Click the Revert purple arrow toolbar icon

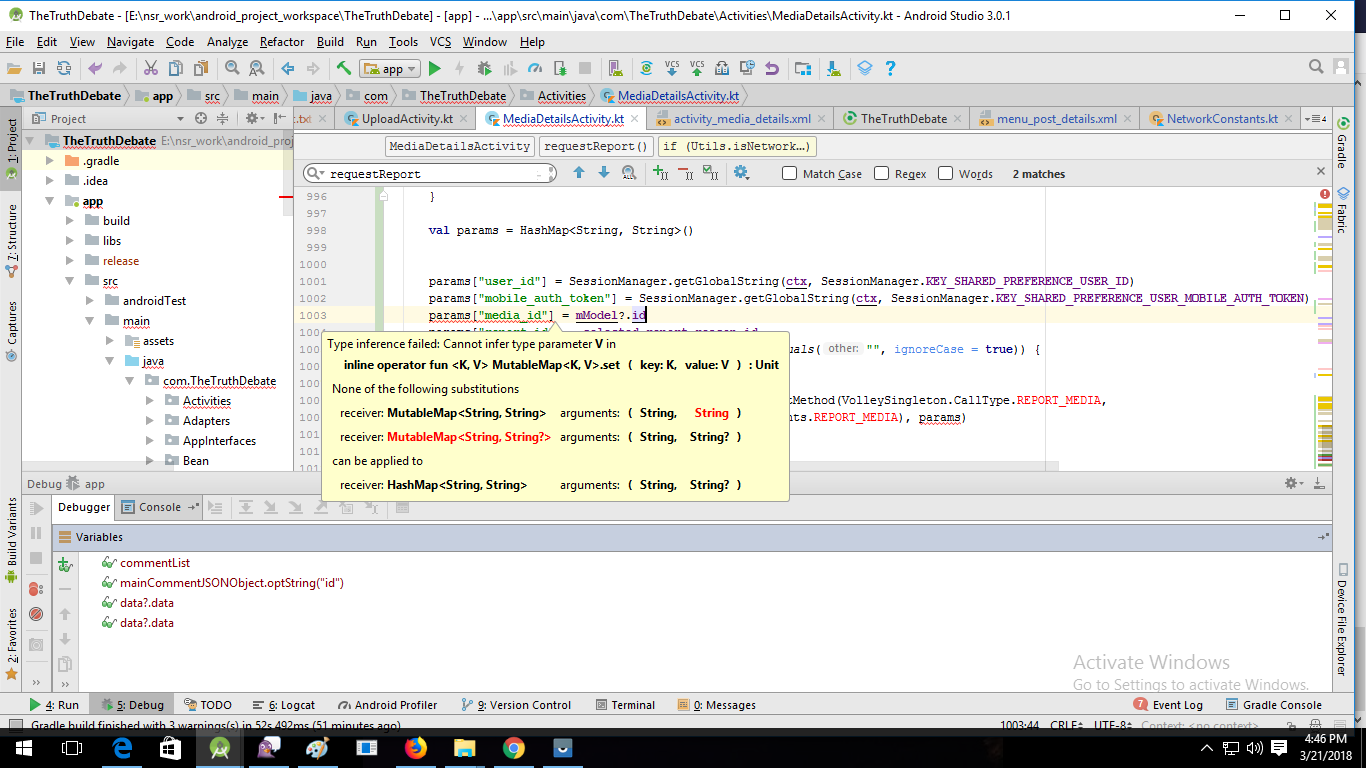coord(771,68)
